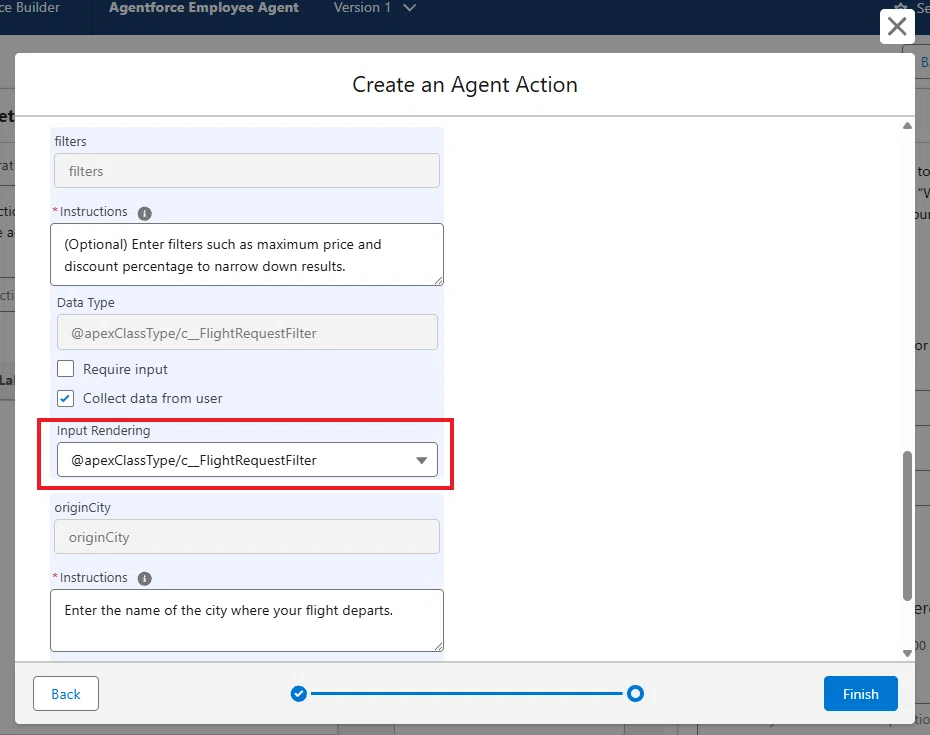The height and width of the screenshot is (735, 930).
Task: Click the Finish button
Action: tap(860, 693)
